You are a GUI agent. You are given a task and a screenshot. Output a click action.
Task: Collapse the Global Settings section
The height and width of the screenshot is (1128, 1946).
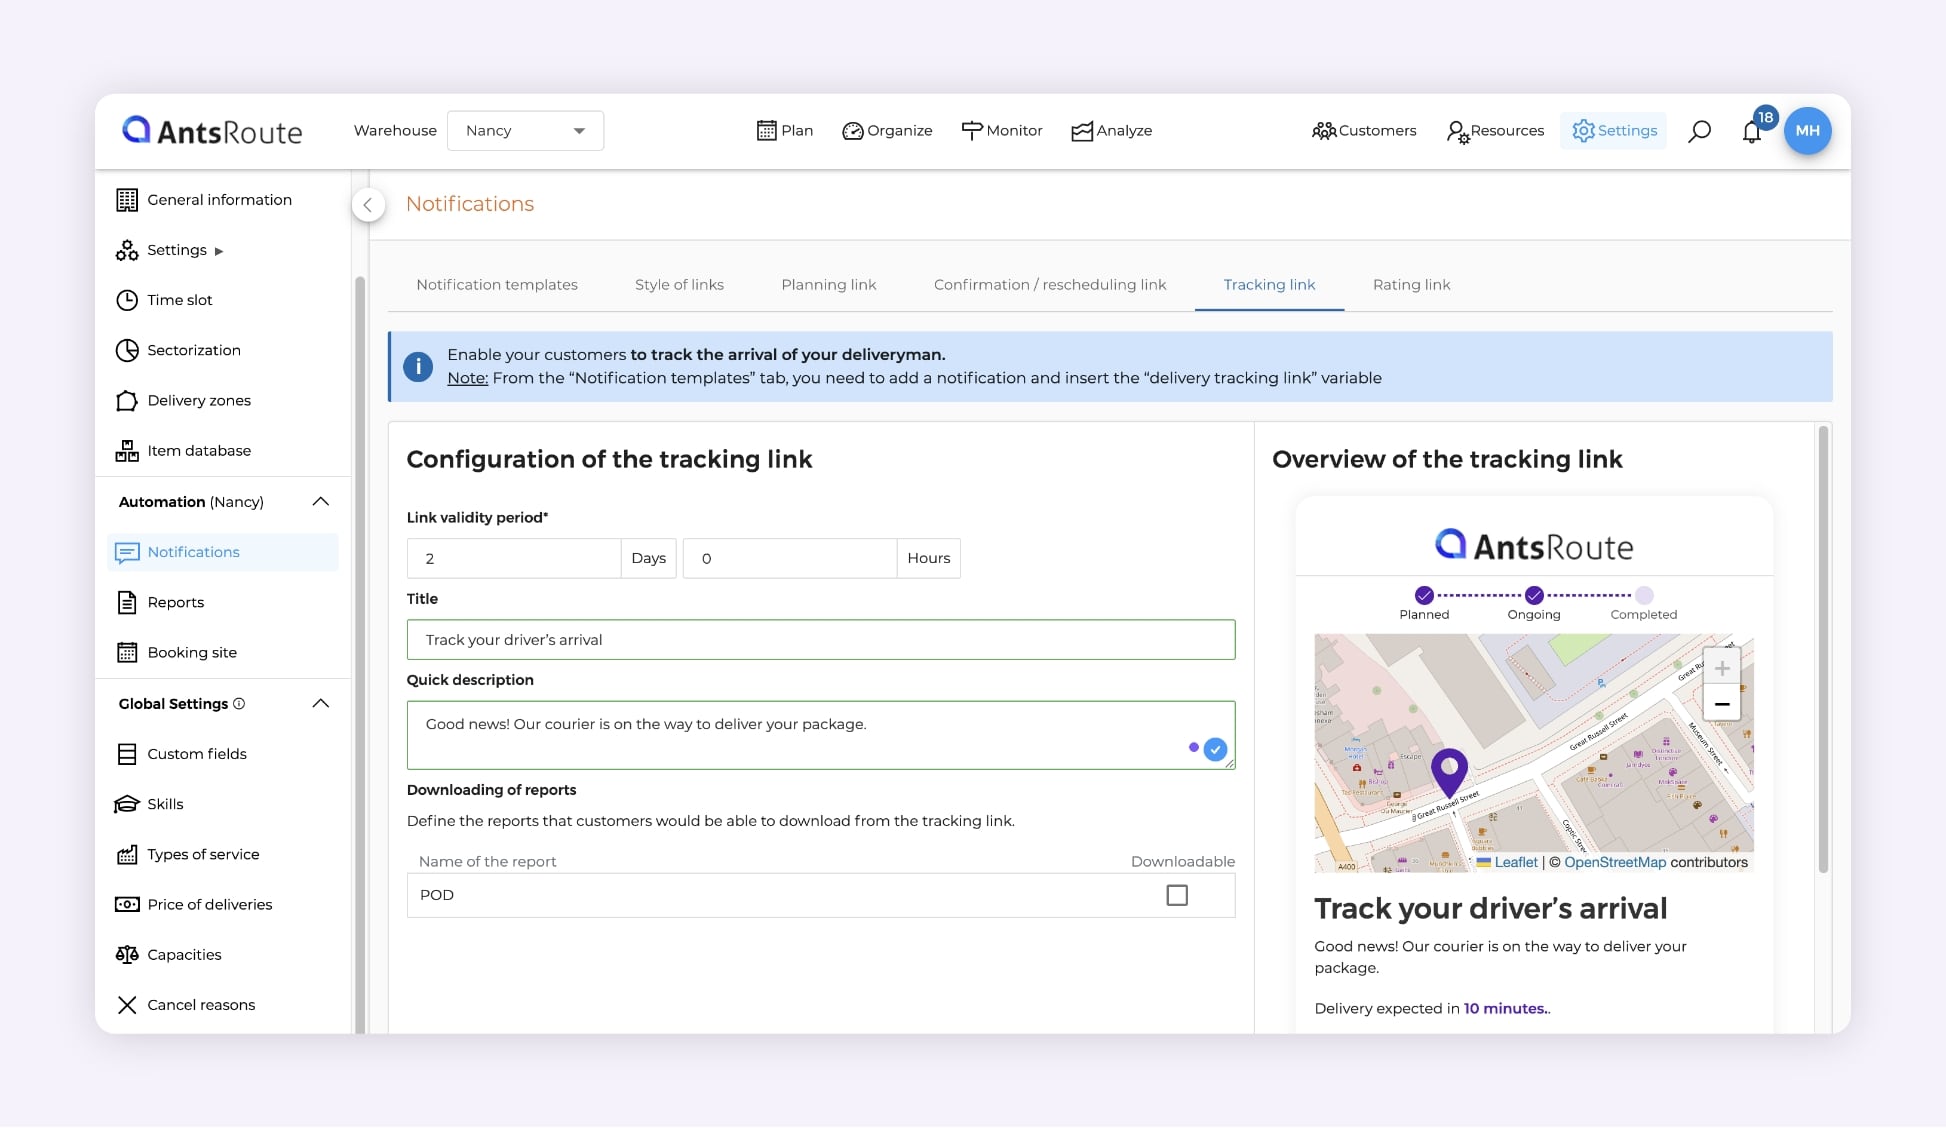tap(321, 703)
